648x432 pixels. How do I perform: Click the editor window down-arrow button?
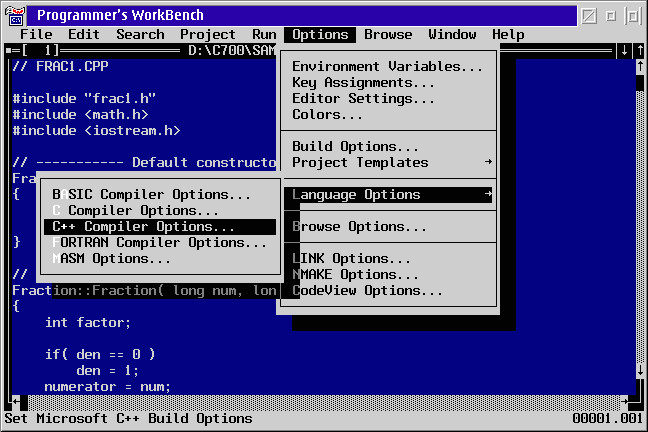point(624,51)
